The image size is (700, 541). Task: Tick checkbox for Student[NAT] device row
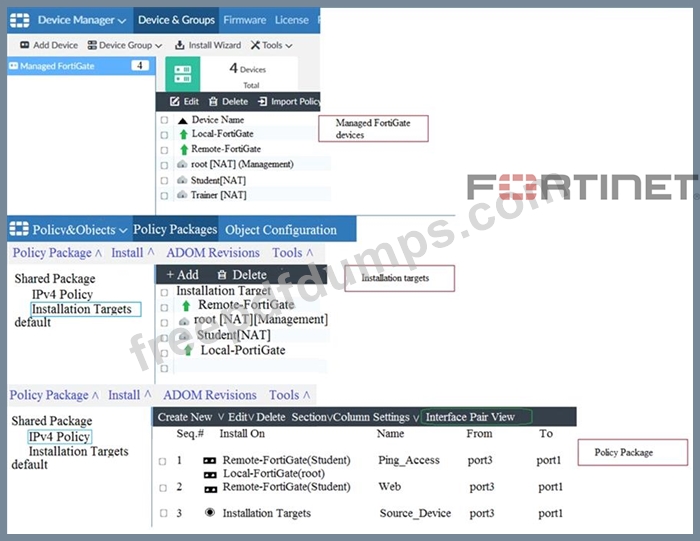[x=164, y=181]
